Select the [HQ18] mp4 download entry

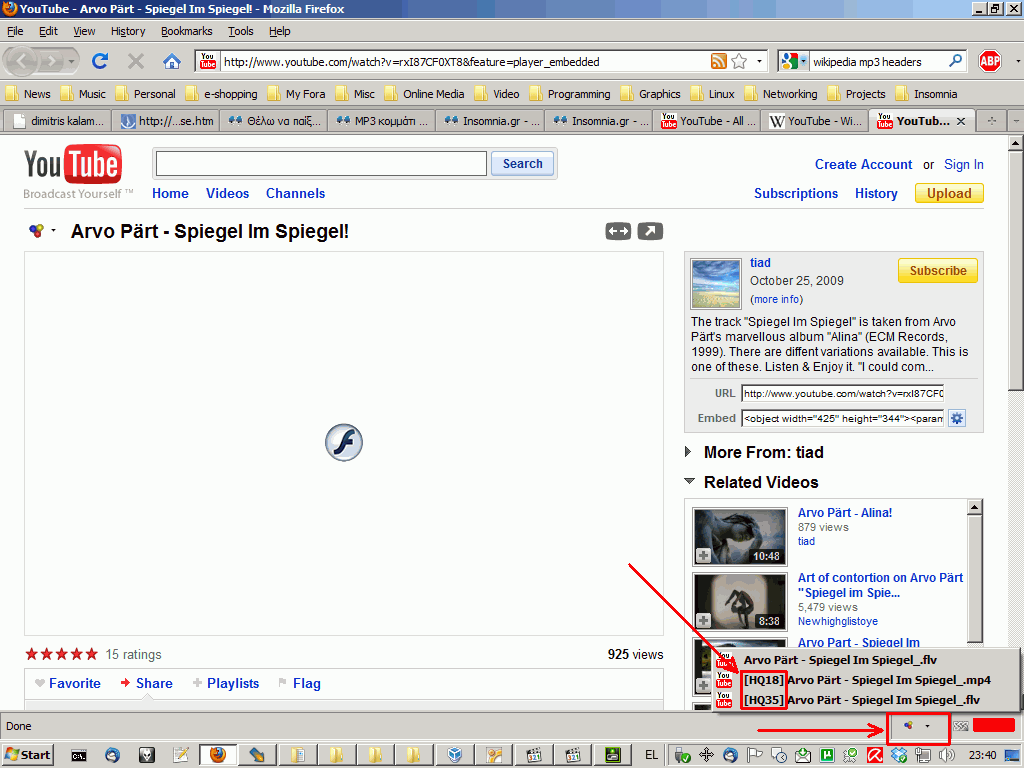[x=867, y=680]
